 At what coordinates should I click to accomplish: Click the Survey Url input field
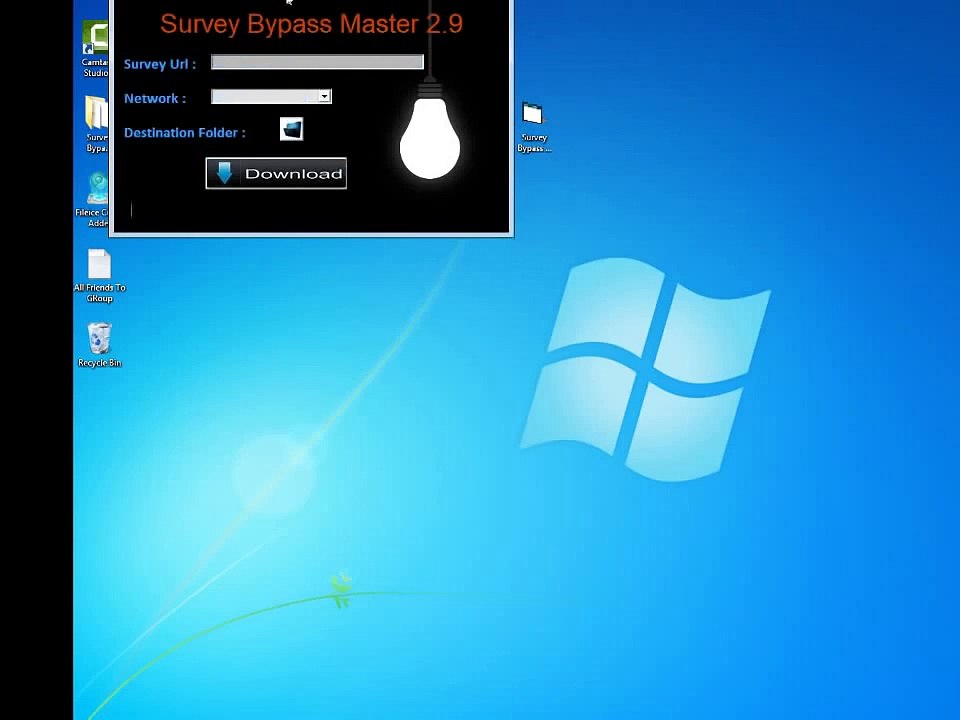click(317, 62)
